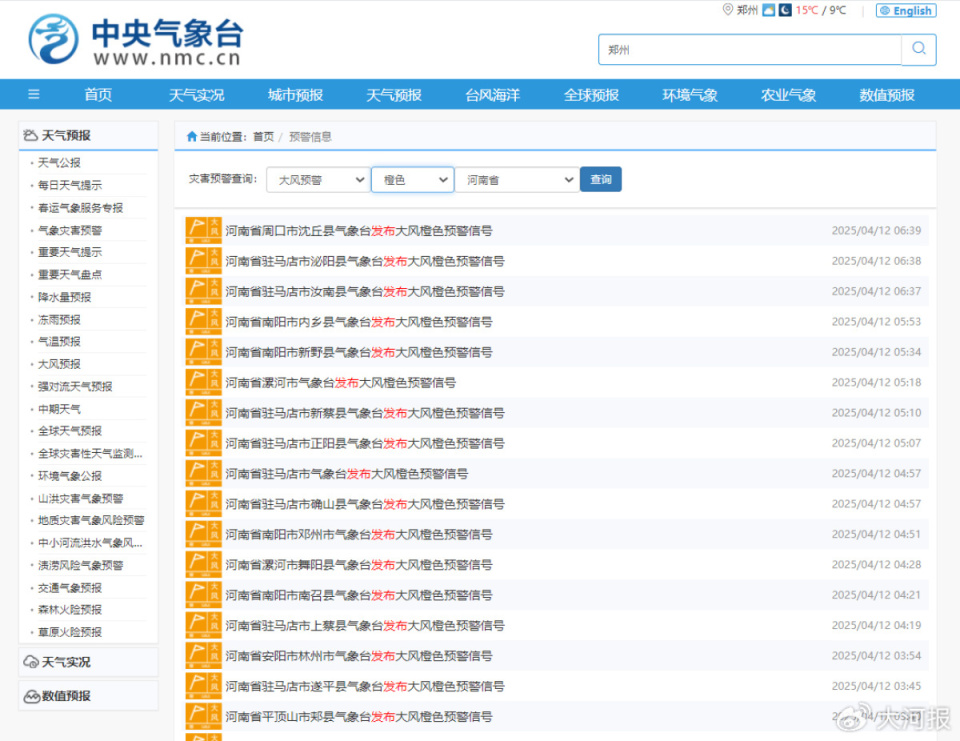Click inside the 郑州 search input field
The image size is (960, 741).
[x=750, y=48]
